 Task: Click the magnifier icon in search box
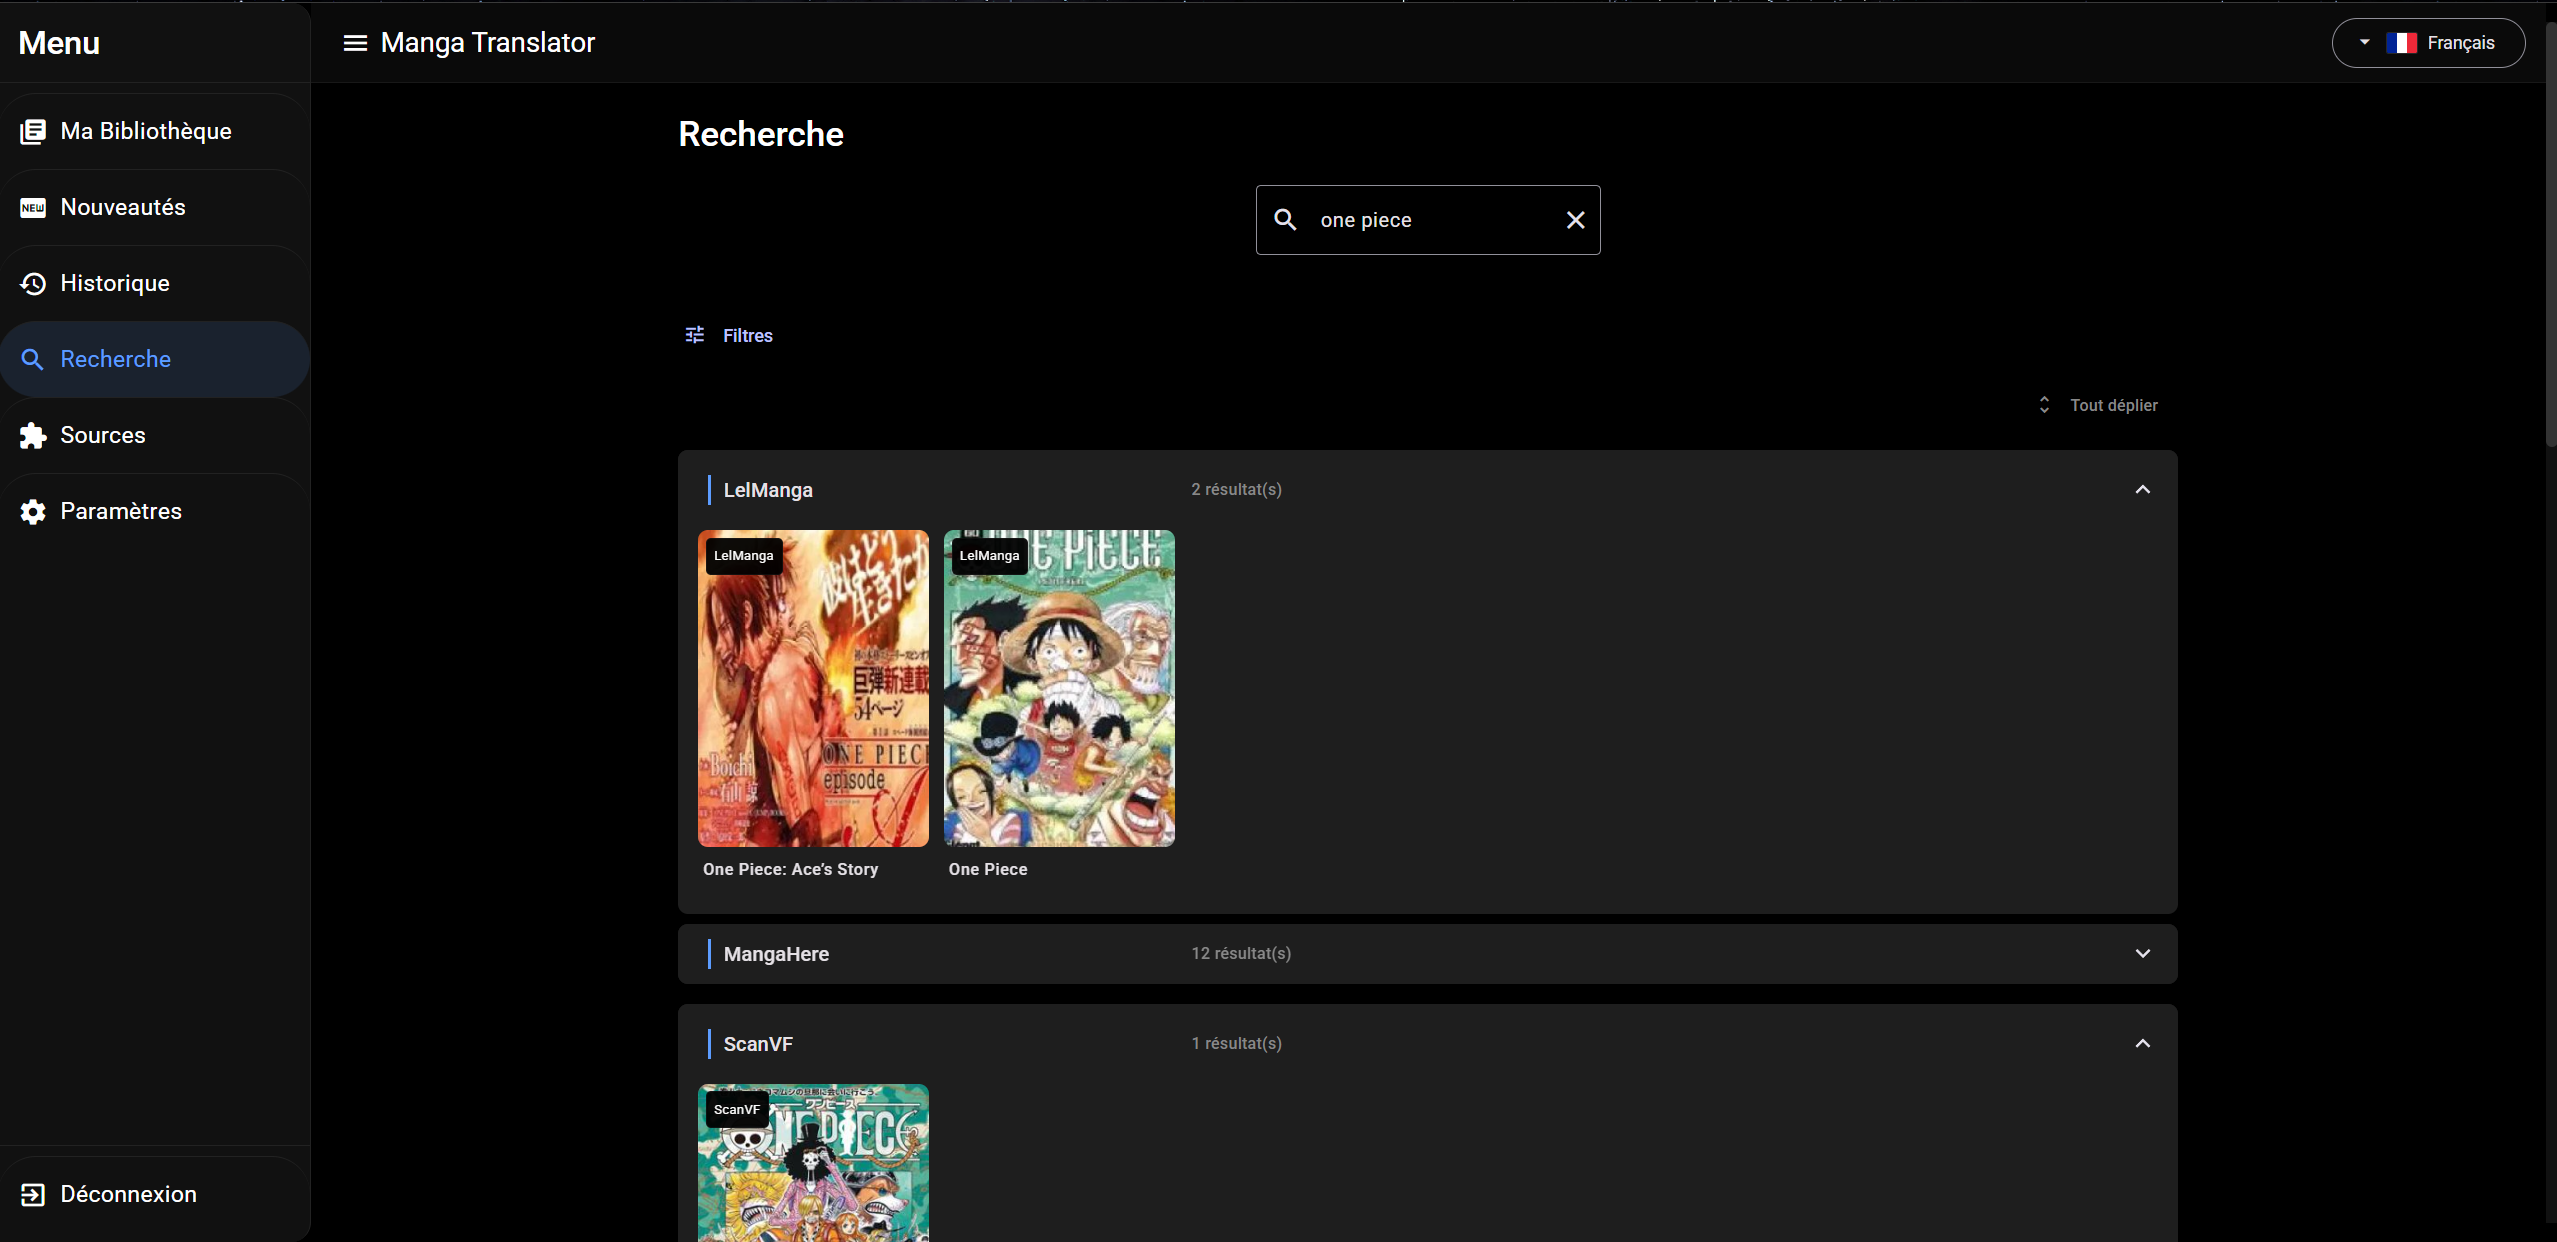click(x=1286, y=219)
